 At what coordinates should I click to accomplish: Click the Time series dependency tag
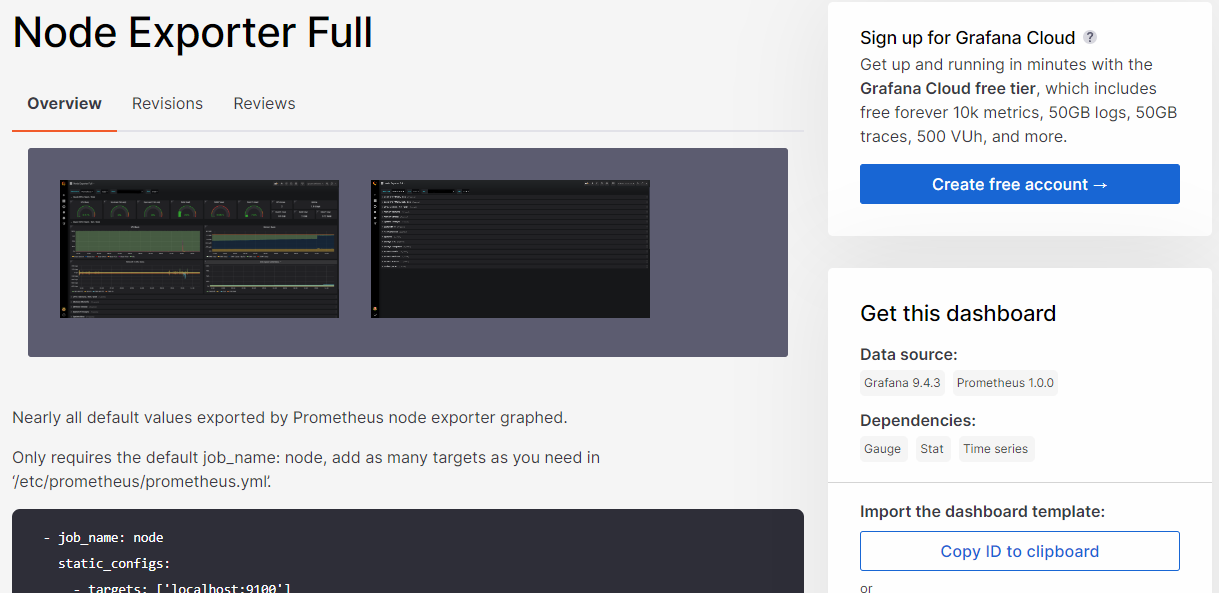[x=995, y=449]
